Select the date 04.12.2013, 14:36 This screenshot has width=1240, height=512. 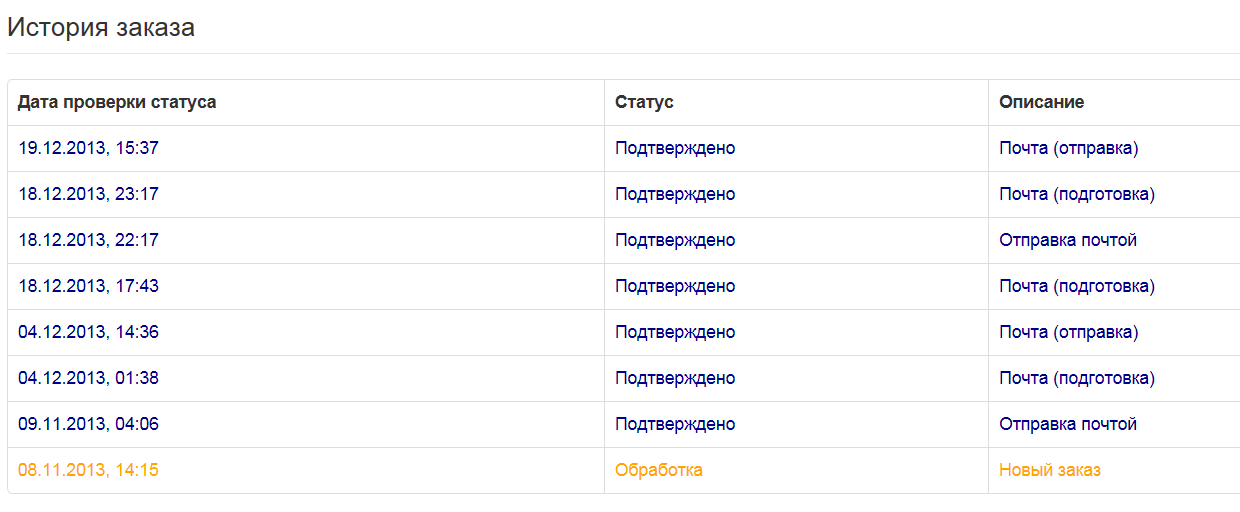(x=88, y=332)
